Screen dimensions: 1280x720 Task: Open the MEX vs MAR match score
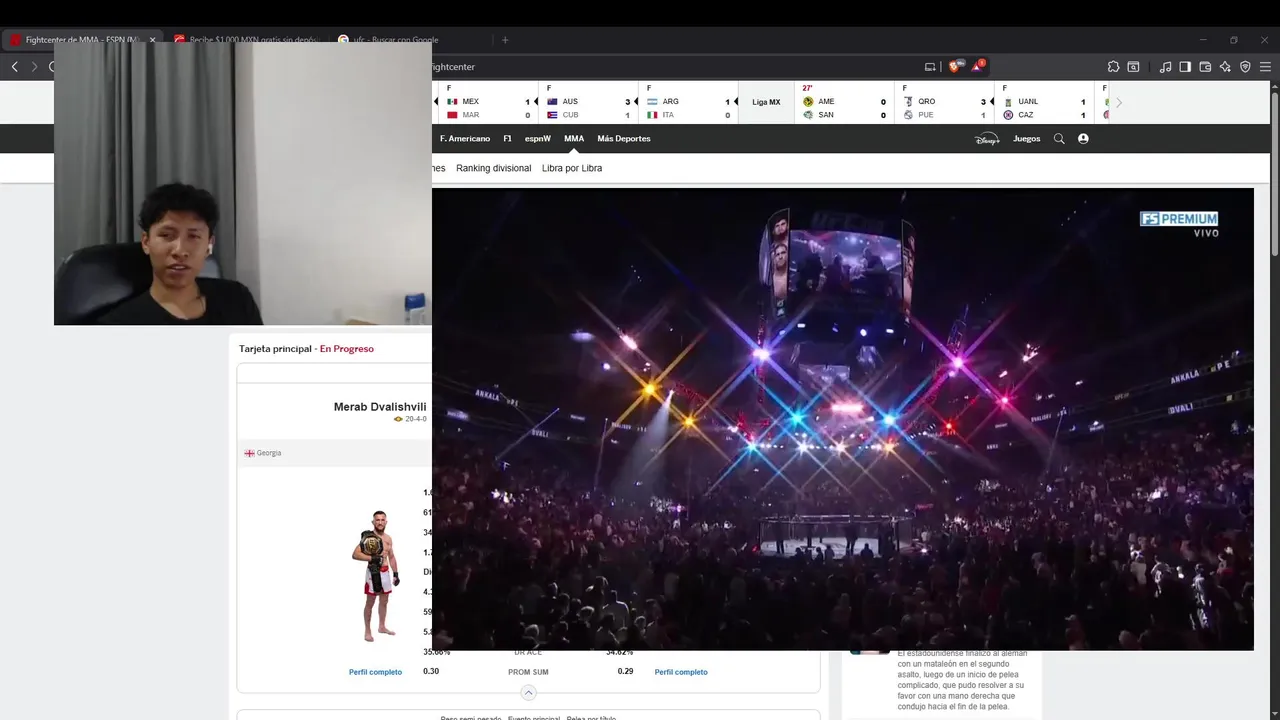tap(487, 102)
